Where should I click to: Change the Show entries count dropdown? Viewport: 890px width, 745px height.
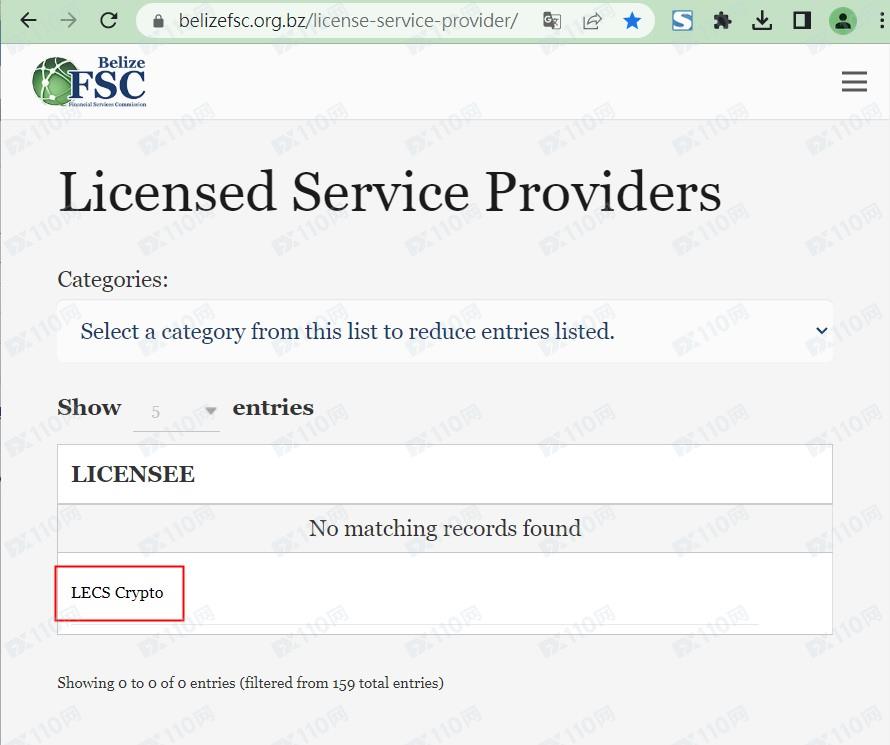[x=177, y=411]
